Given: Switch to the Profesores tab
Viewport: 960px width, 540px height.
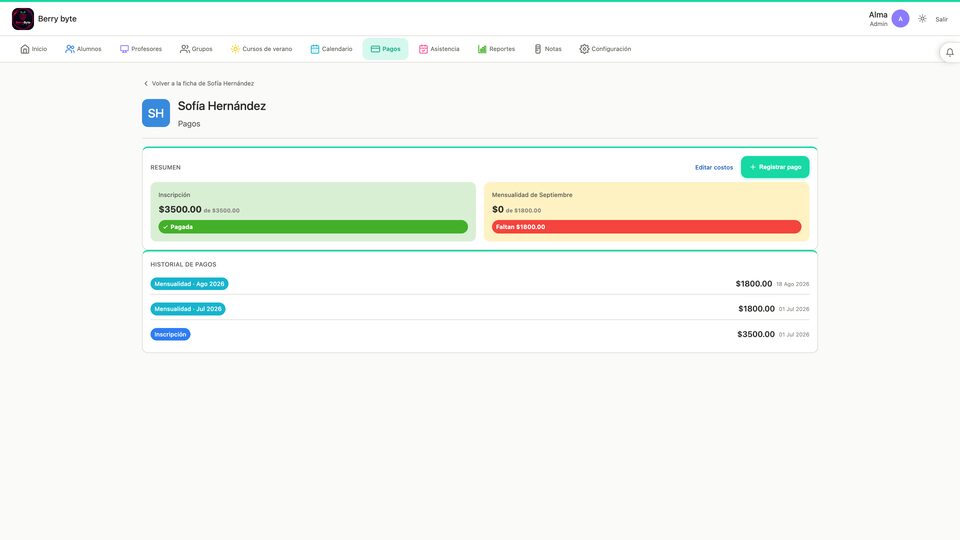Looking at the screenshot, I should click(x=141, y=49).
